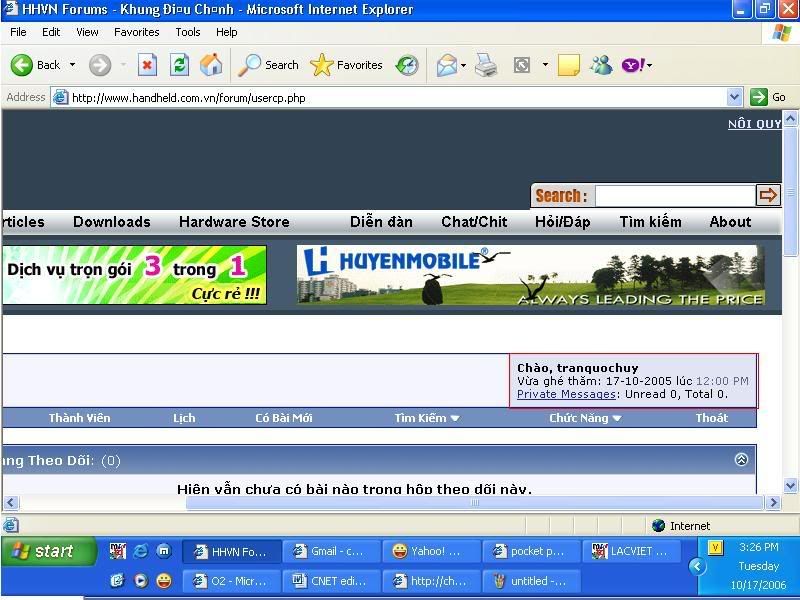Click the Refresh page icon
This screenshot has height=600, width=800.
(179, 65)
